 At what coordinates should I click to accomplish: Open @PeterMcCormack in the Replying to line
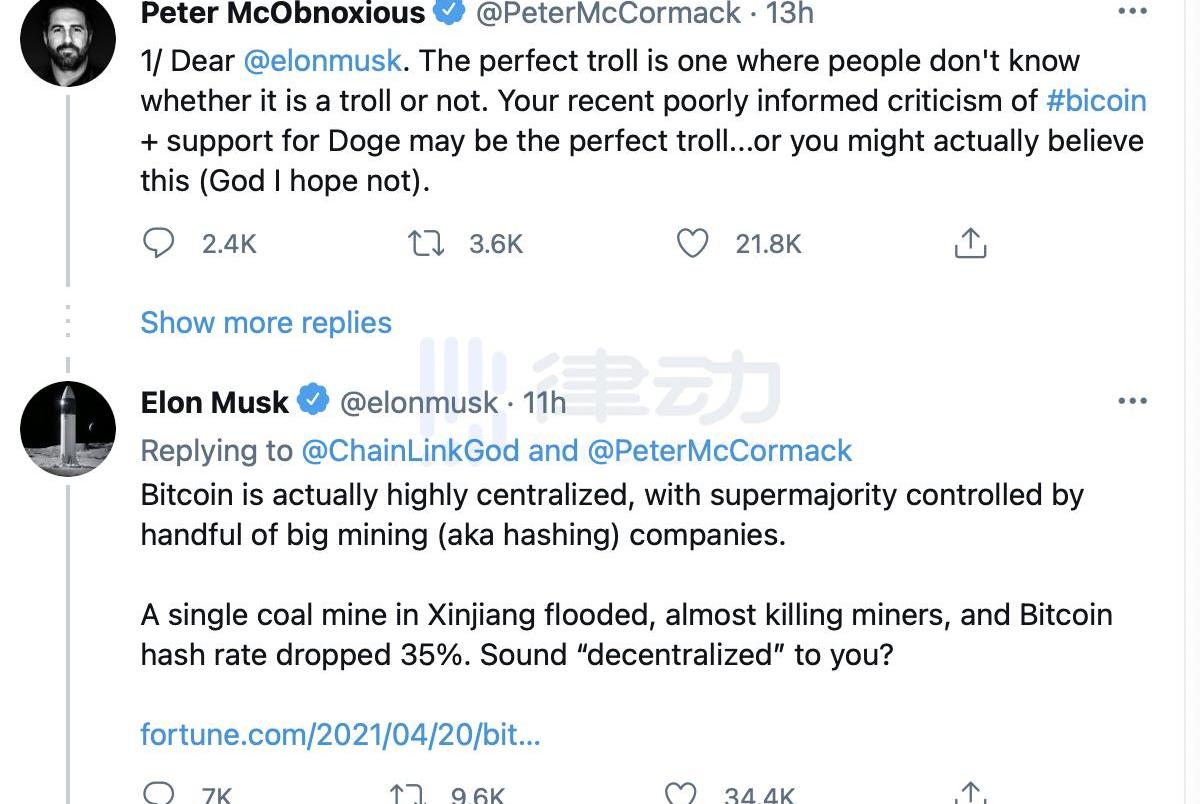pyautogui.click(x=720, y=451)
